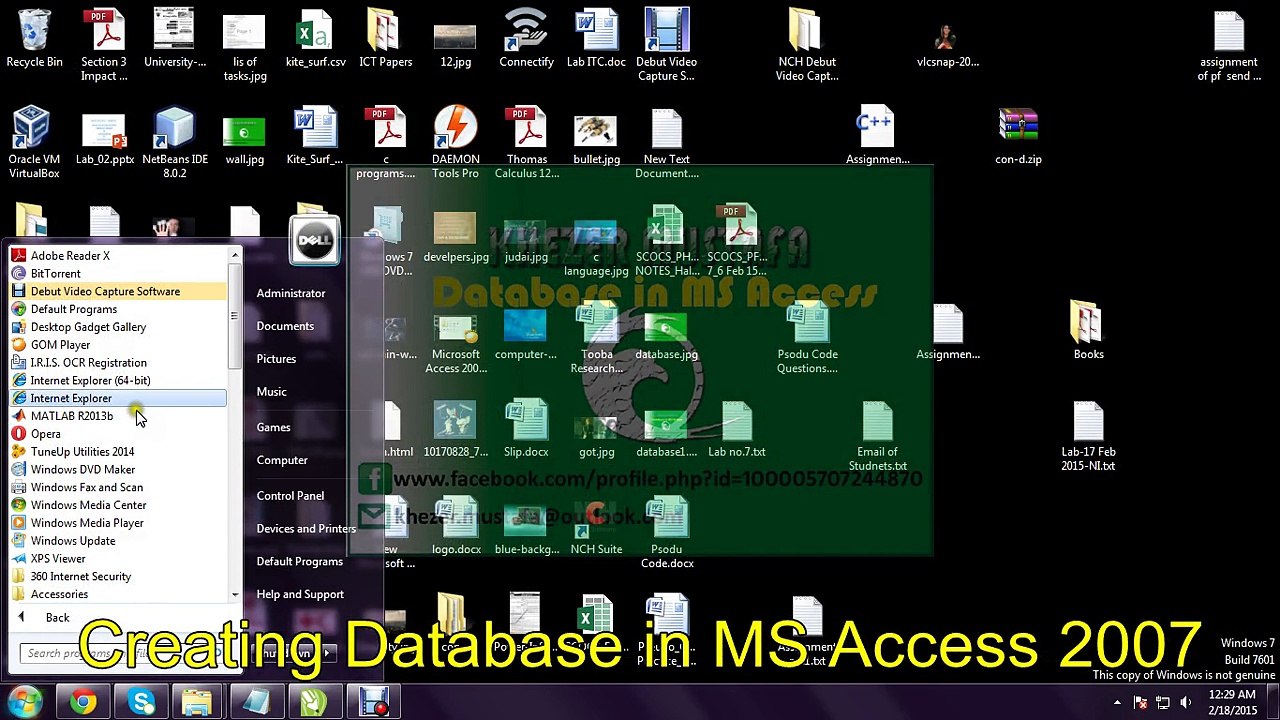Open Games from the Start menu
1280x720 pixels.
273,427
